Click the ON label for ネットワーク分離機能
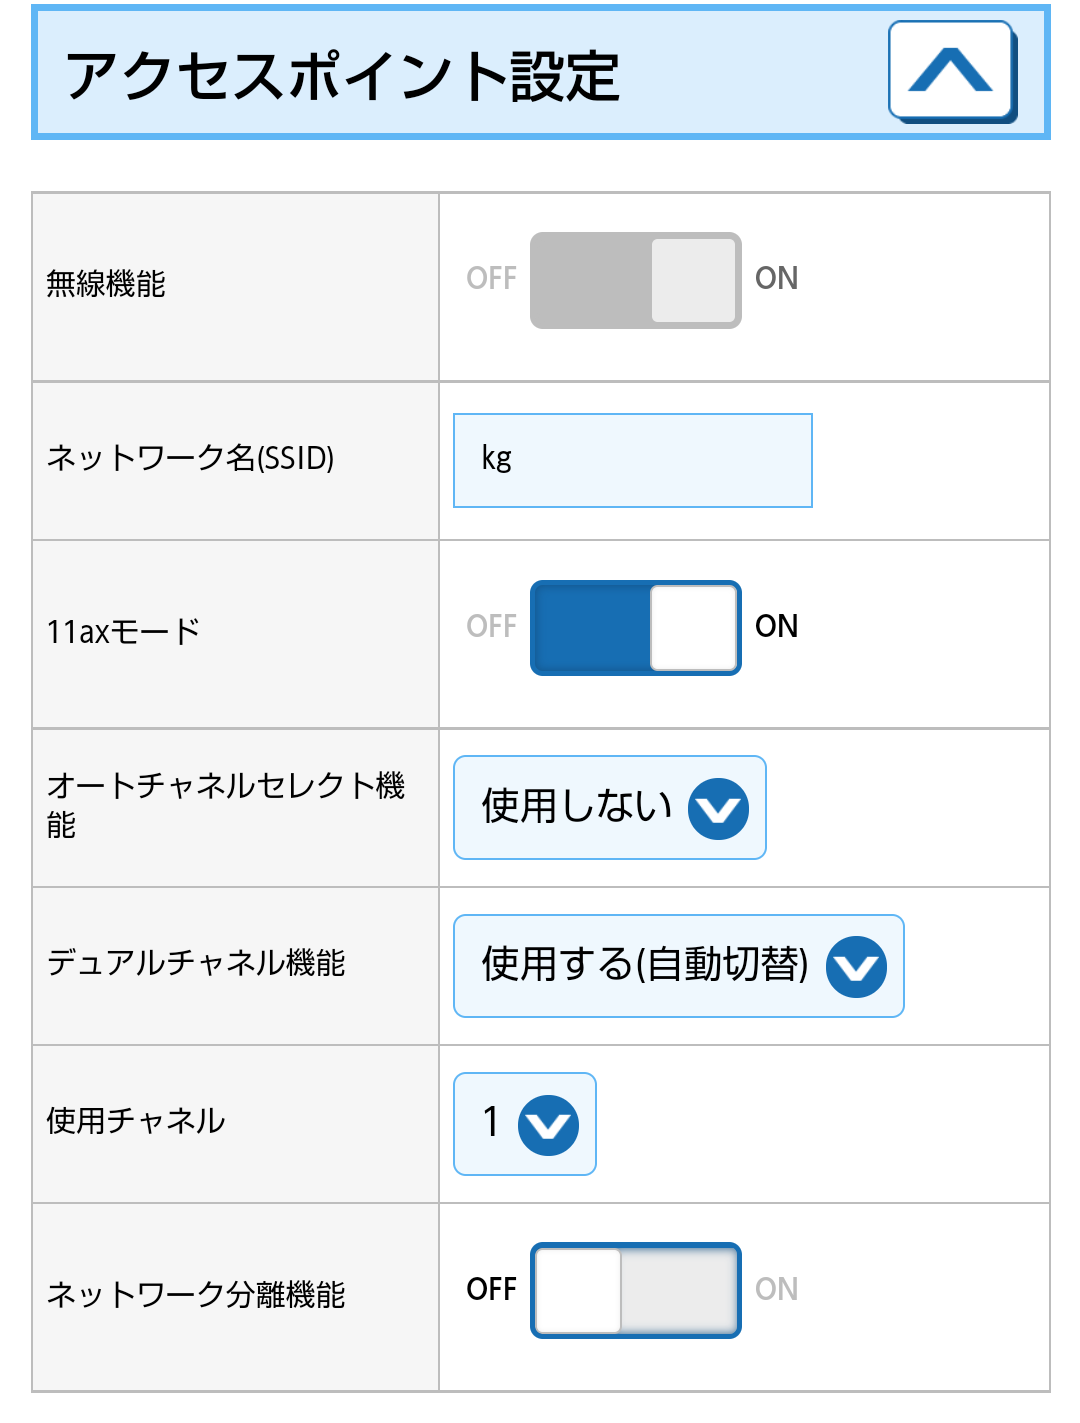1080x1423 pixels. tap(776, 1290)
